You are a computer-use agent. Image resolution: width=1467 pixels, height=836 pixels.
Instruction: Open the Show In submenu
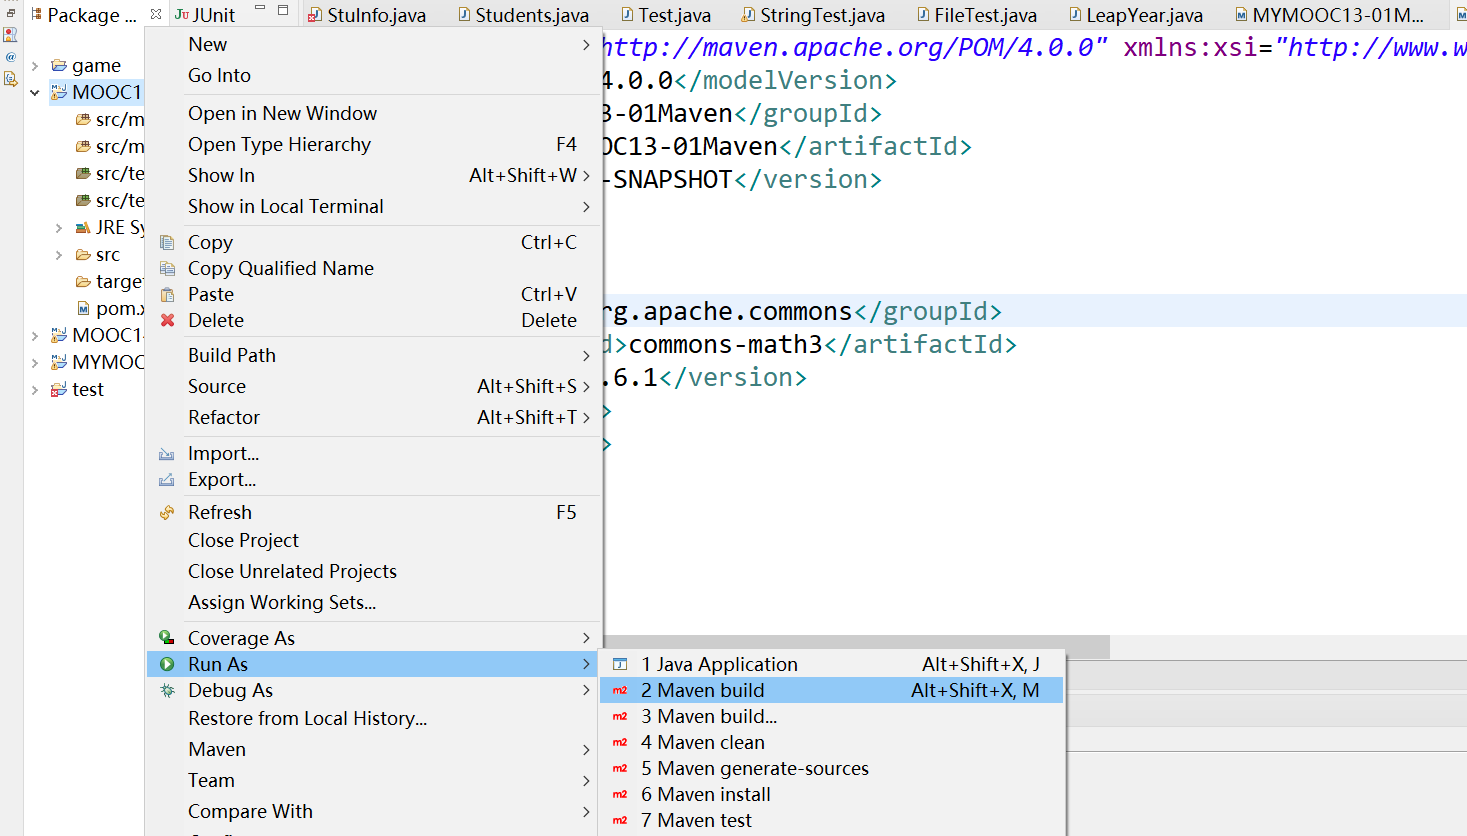click(374, 176)
